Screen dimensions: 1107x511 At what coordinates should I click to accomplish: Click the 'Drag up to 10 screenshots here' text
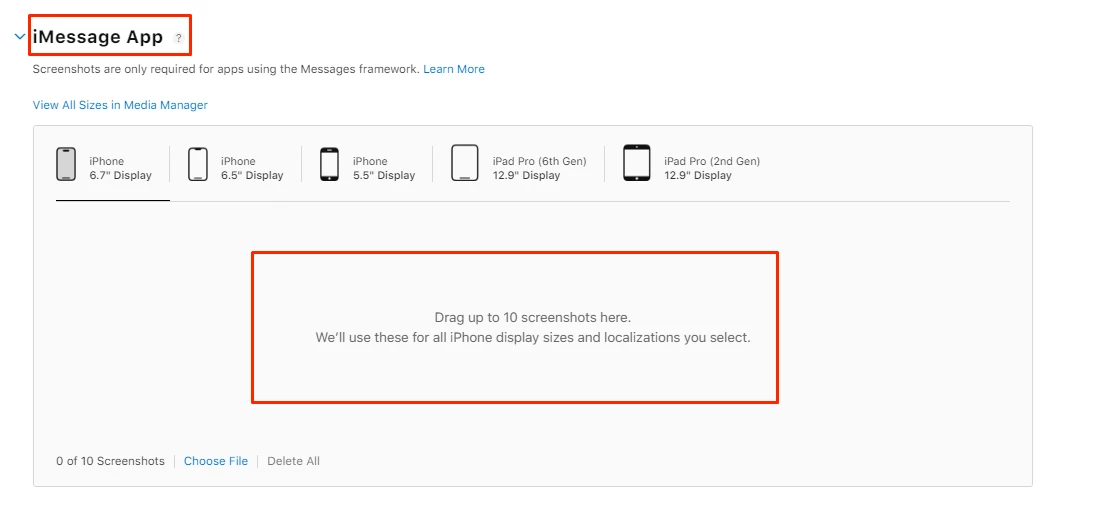click(533, 318)
